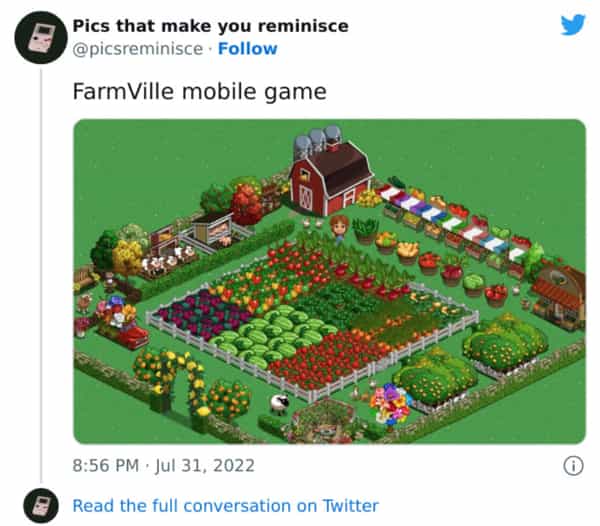Click the Pics that make you reminisce avatar
600x526 pixels.
coord(41,38)
